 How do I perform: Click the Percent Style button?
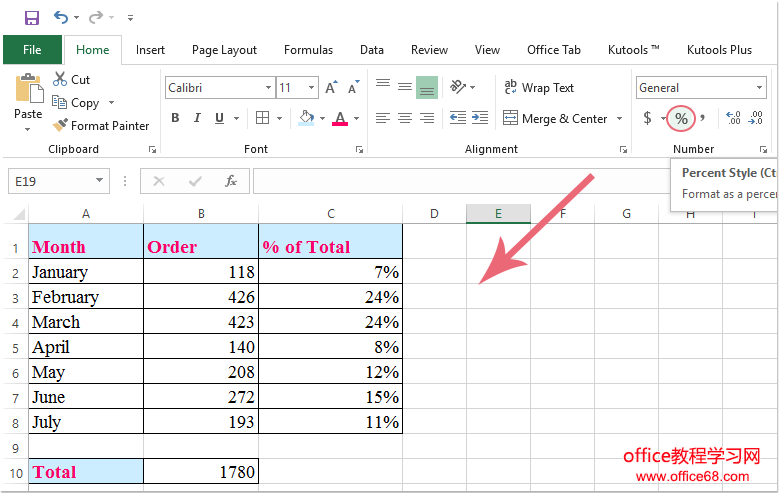pyautogui.click(x=681, y=118)
